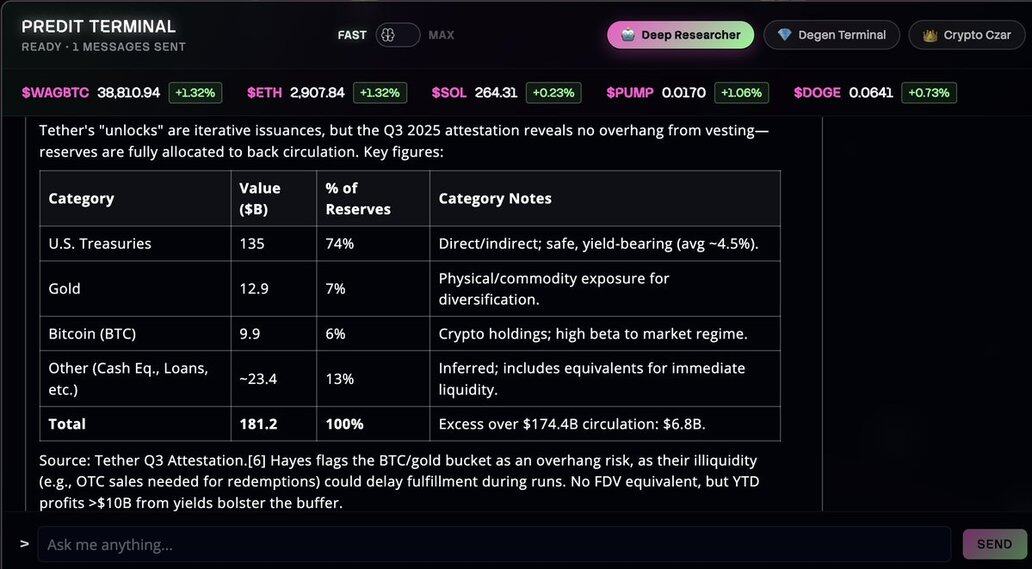Click the $WAGBTC +1.32% change badge

pos(195,93)
